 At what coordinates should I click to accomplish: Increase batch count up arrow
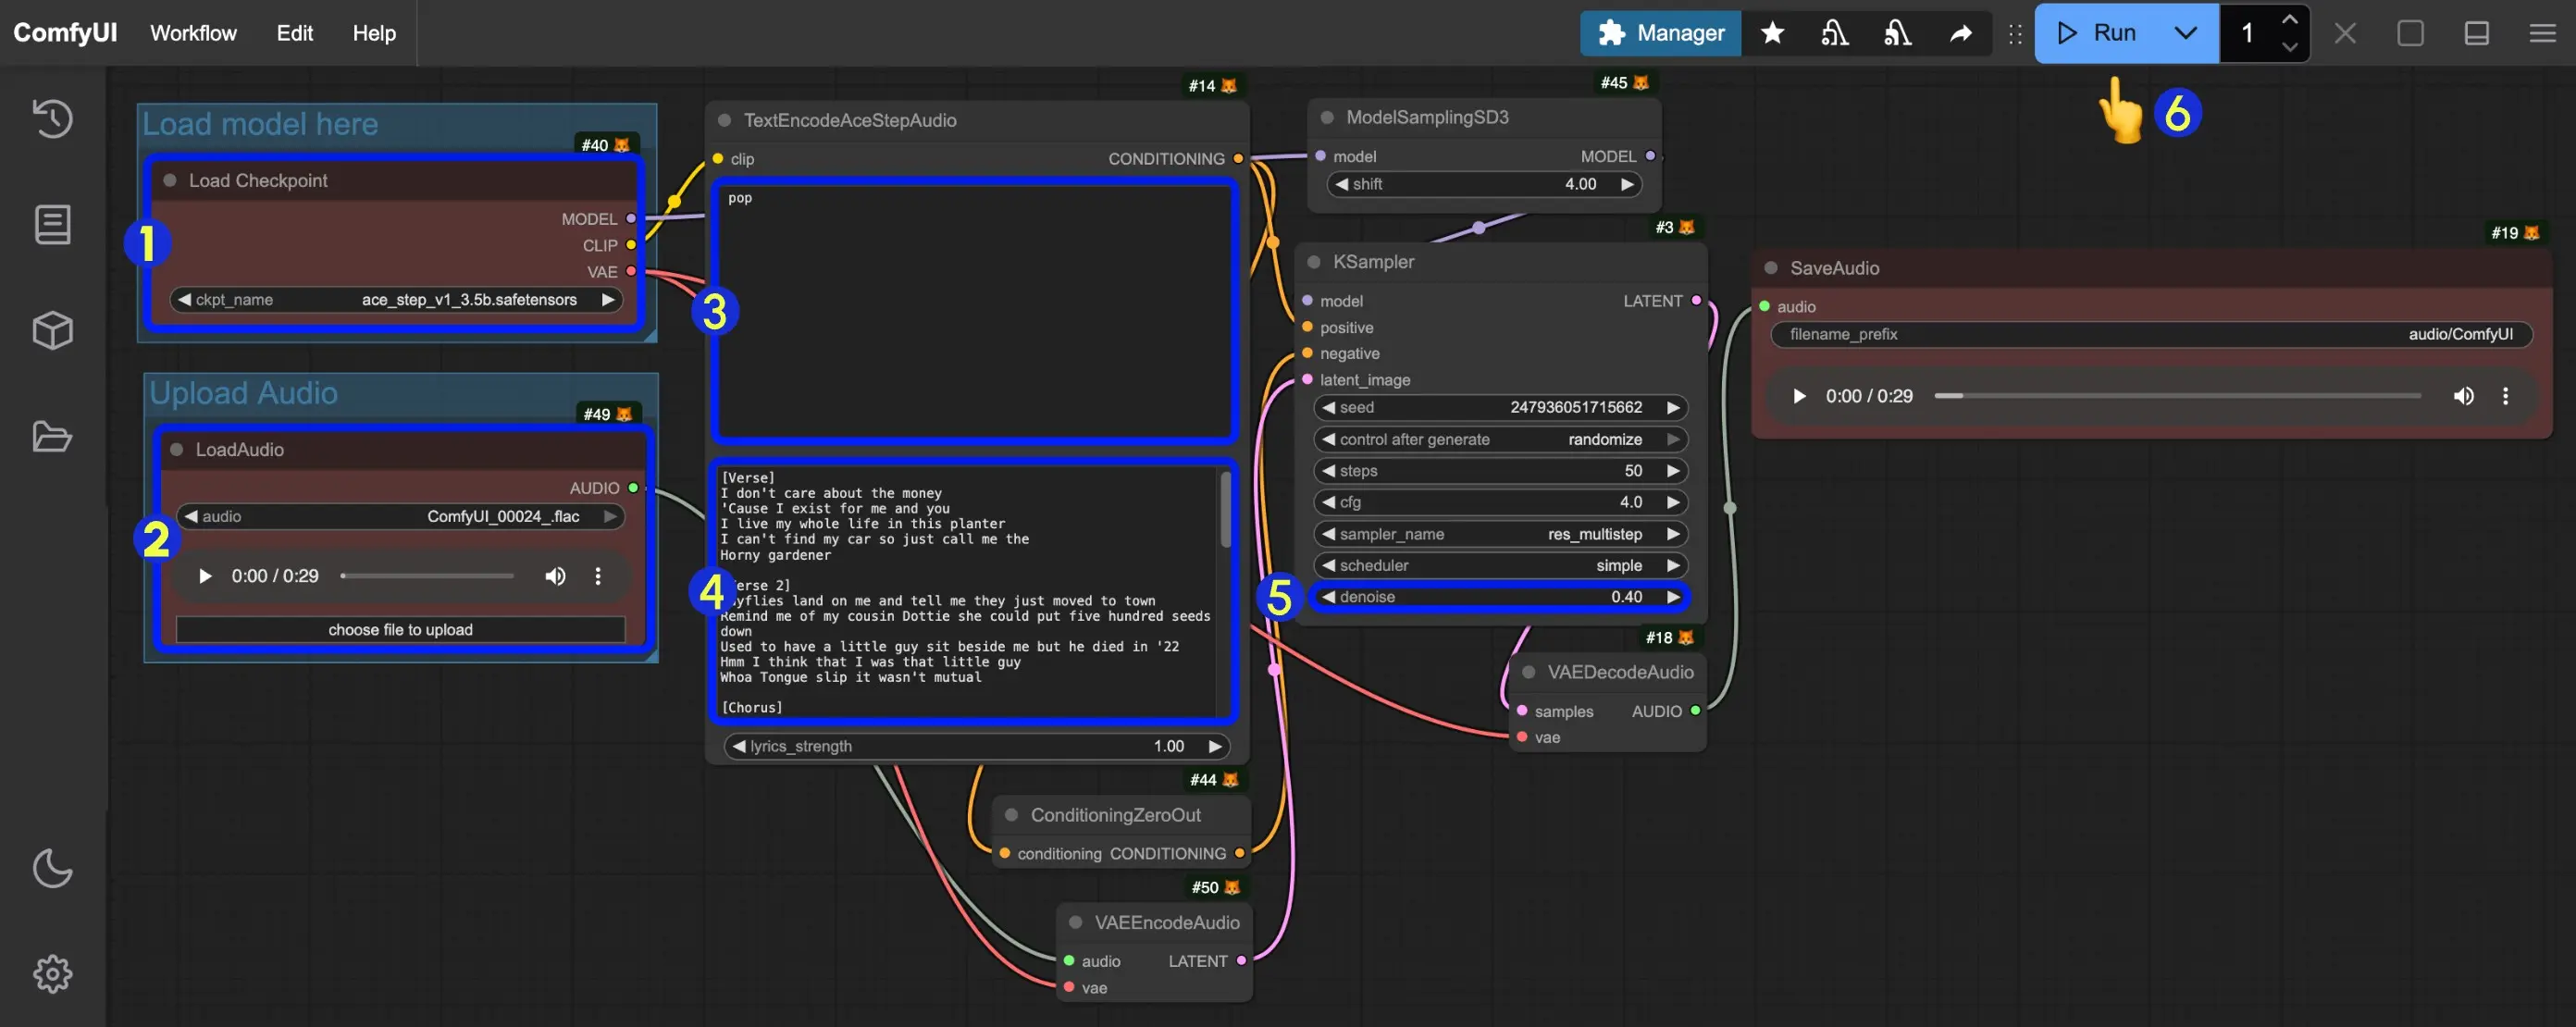point(2289,19)
